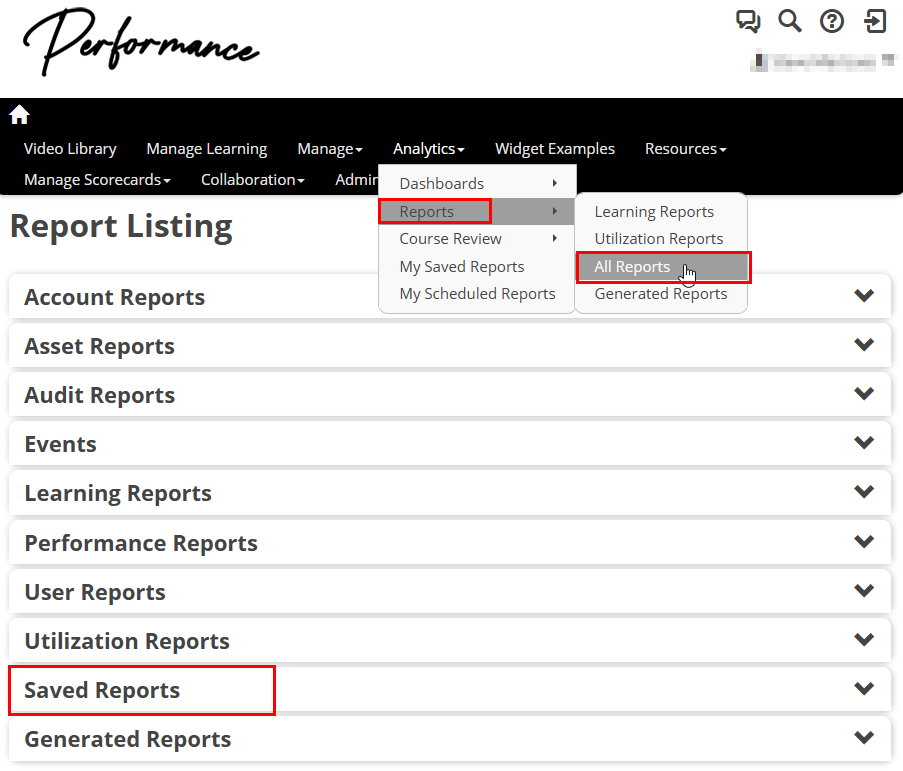Expand Performance Reports with its chevron
Viewport: 903px width, 771px height.
click(864, 541)
